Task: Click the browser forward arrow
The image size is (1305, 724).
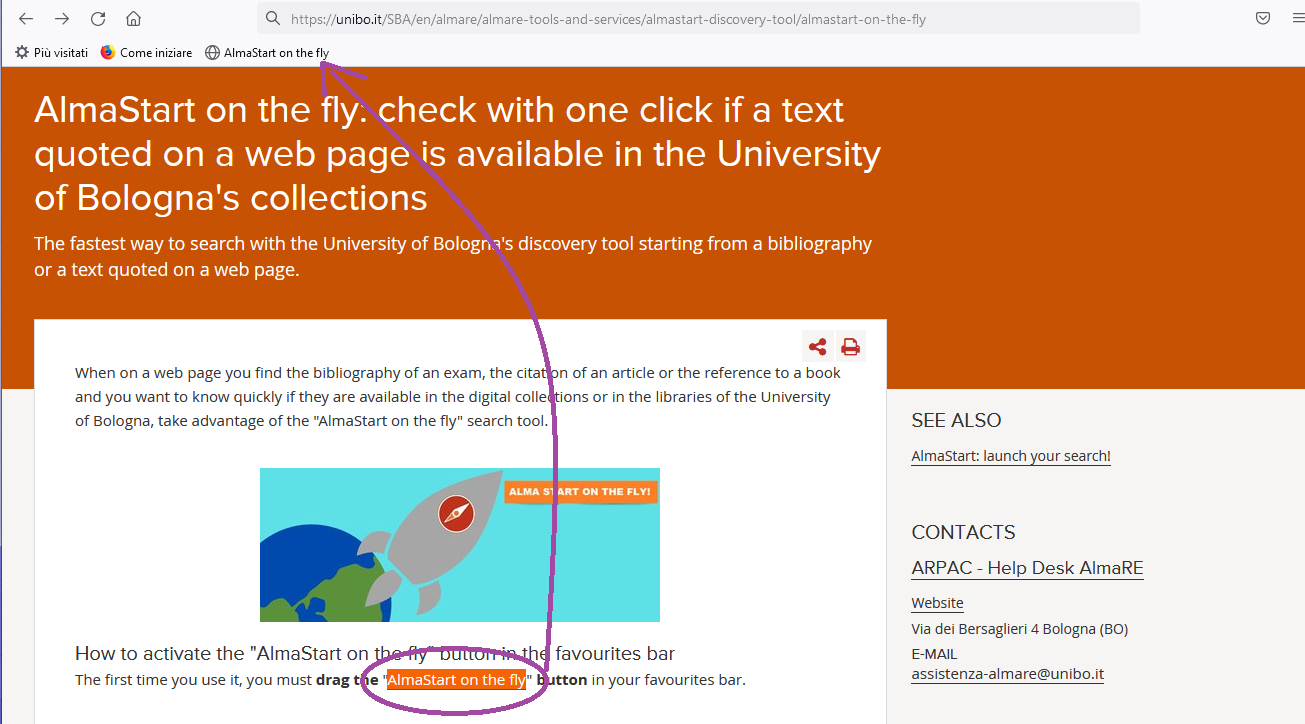Action: tap(62, 19)
